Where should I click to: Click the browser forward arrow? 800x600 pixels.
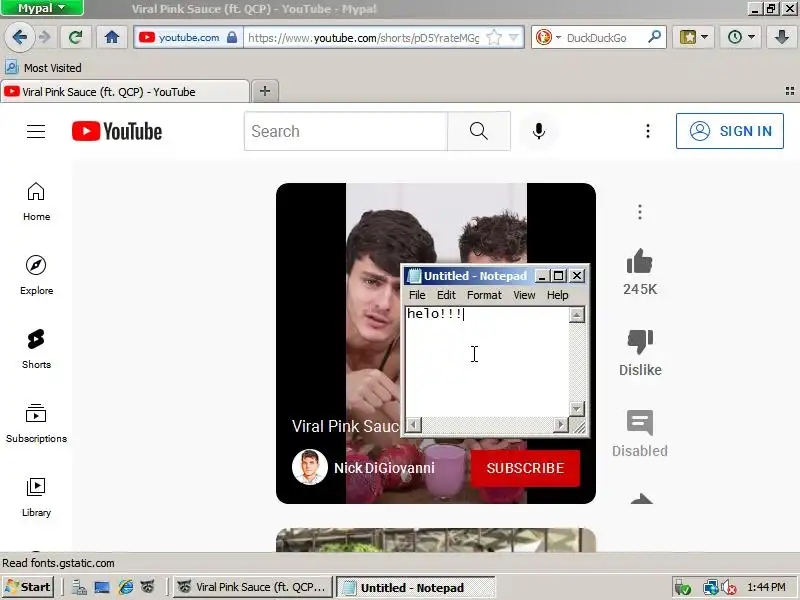pyautogui.click(x=45, y=37)
